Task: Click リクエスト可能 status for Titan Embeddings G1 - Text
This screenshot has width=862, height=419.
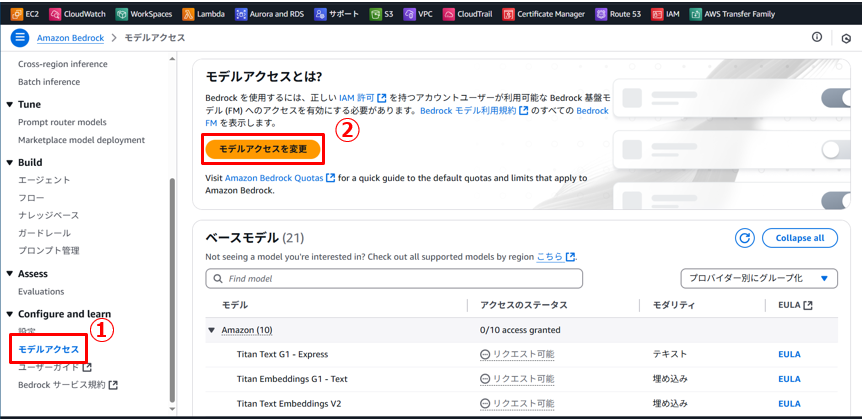Action: [517, 379]
